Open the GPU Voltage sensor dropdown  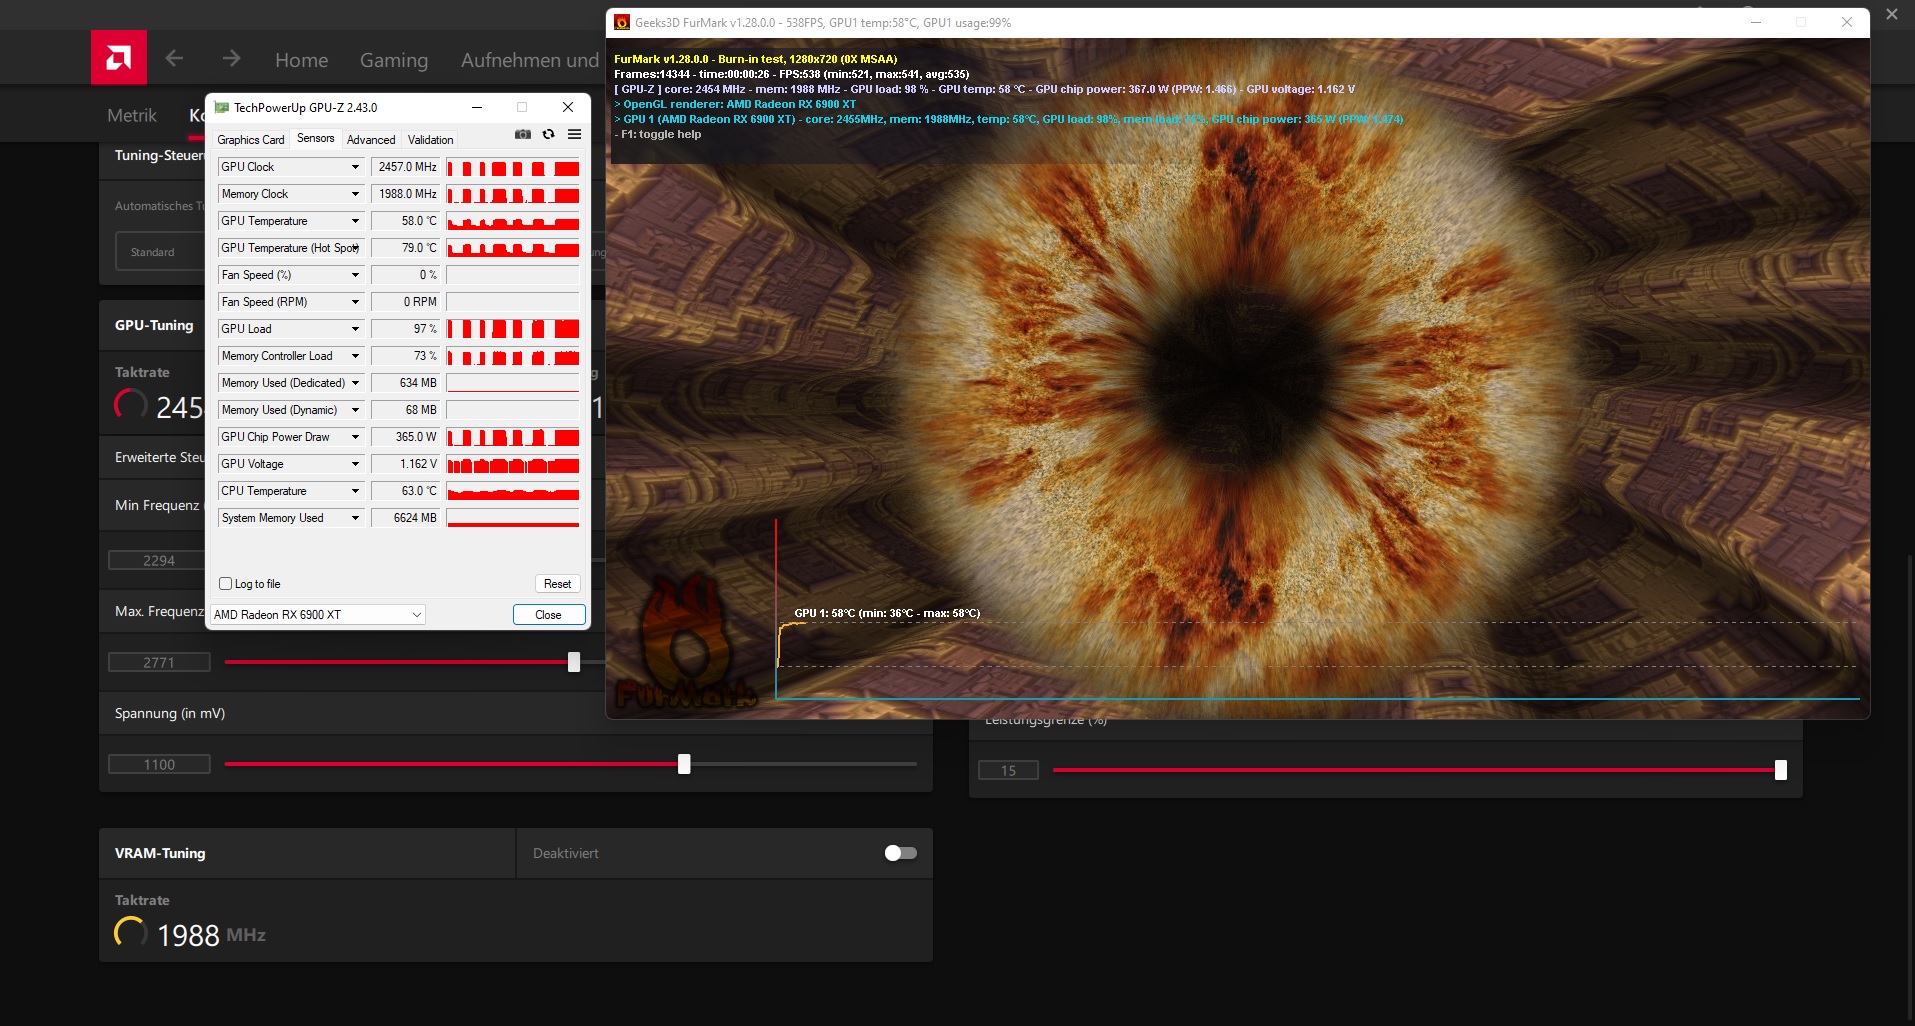pos(355,464)
